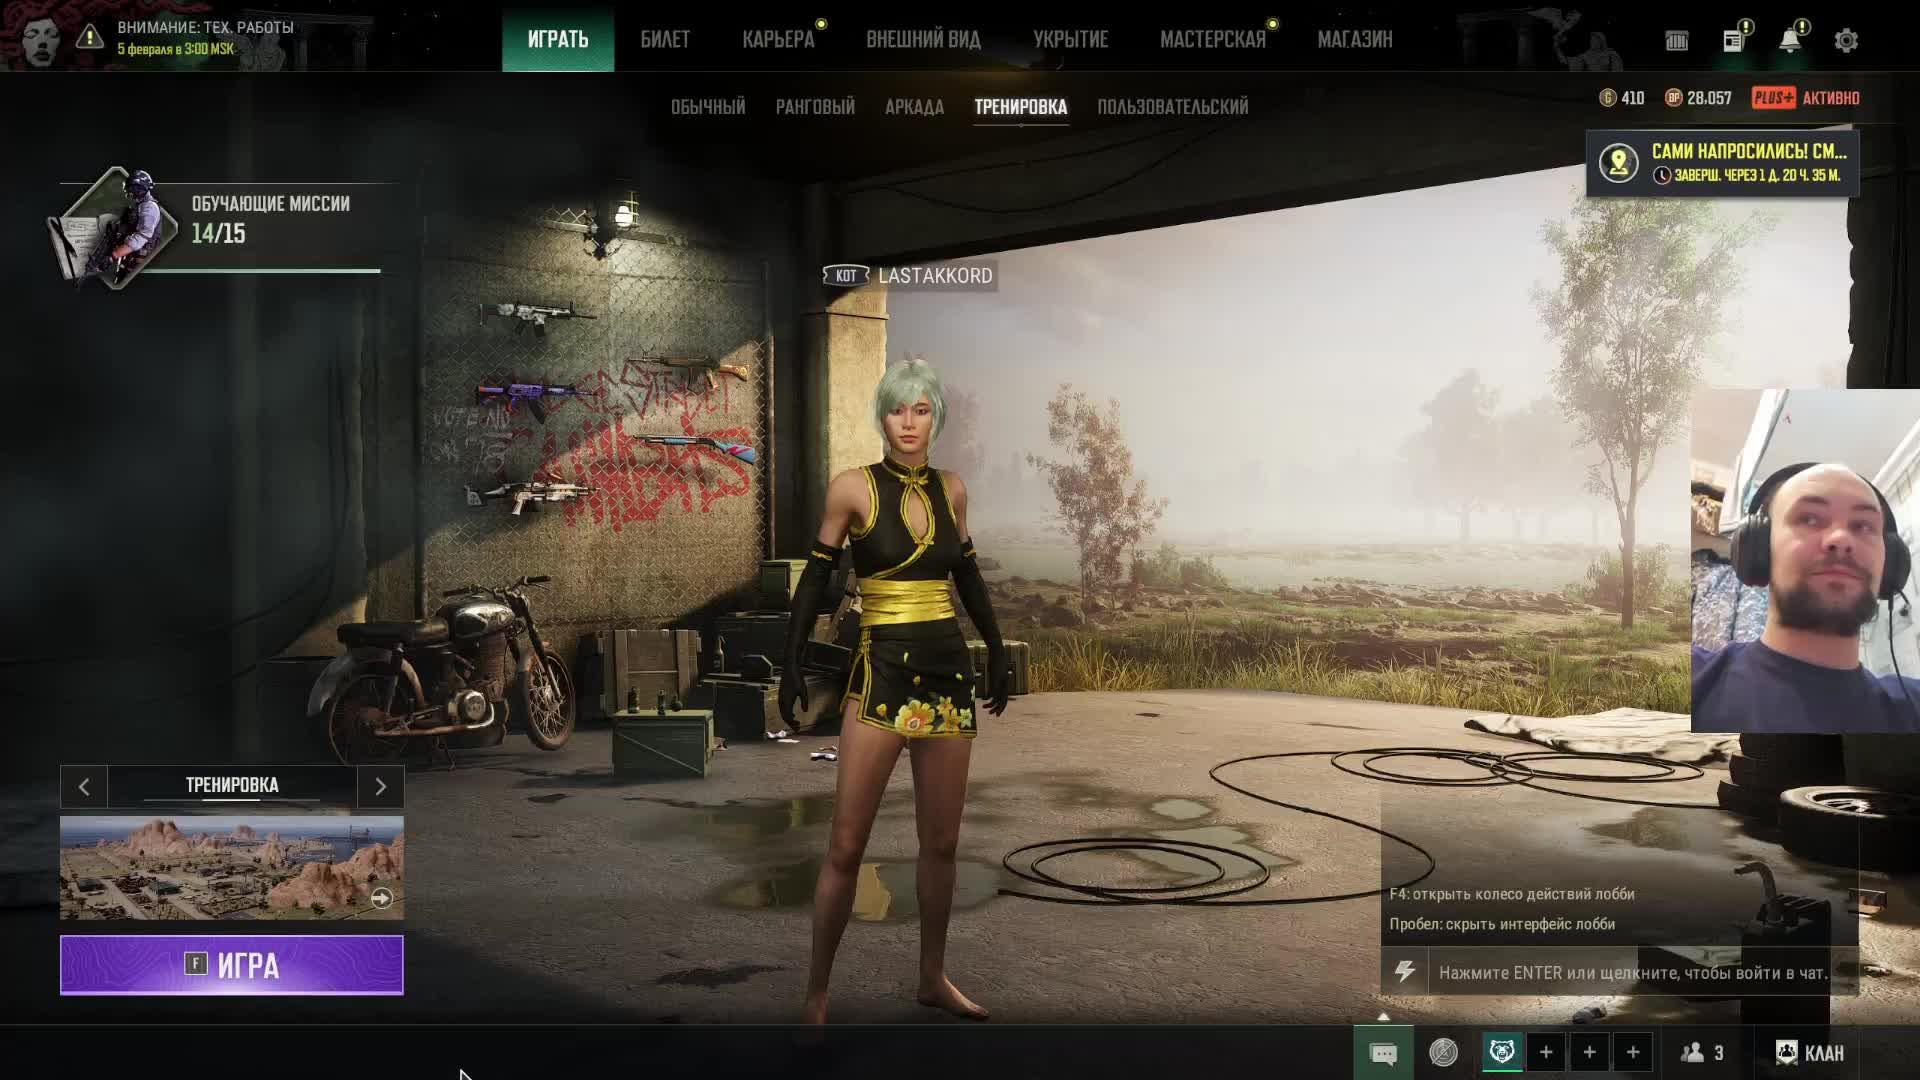The width and height of the screenshot is (1920, 1080).
Task: Start match with purple ИГРА button
Action: click(232, 965)
